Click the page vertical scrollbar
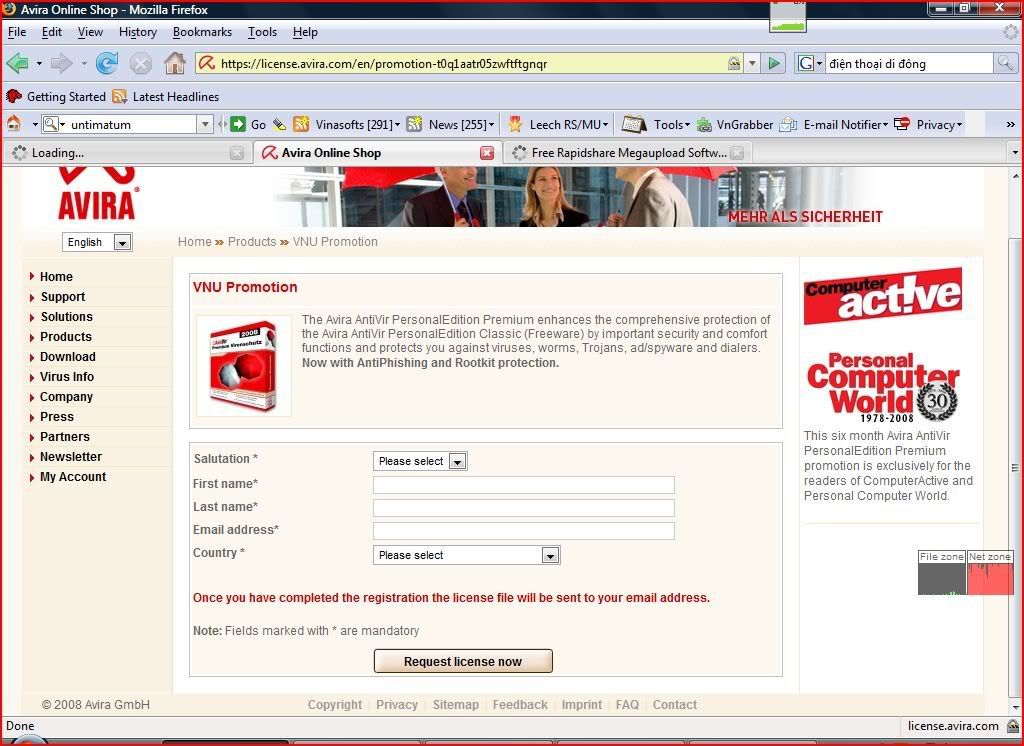The width and height of the screenshot is (1024, 746). [x=1015, y=467]
